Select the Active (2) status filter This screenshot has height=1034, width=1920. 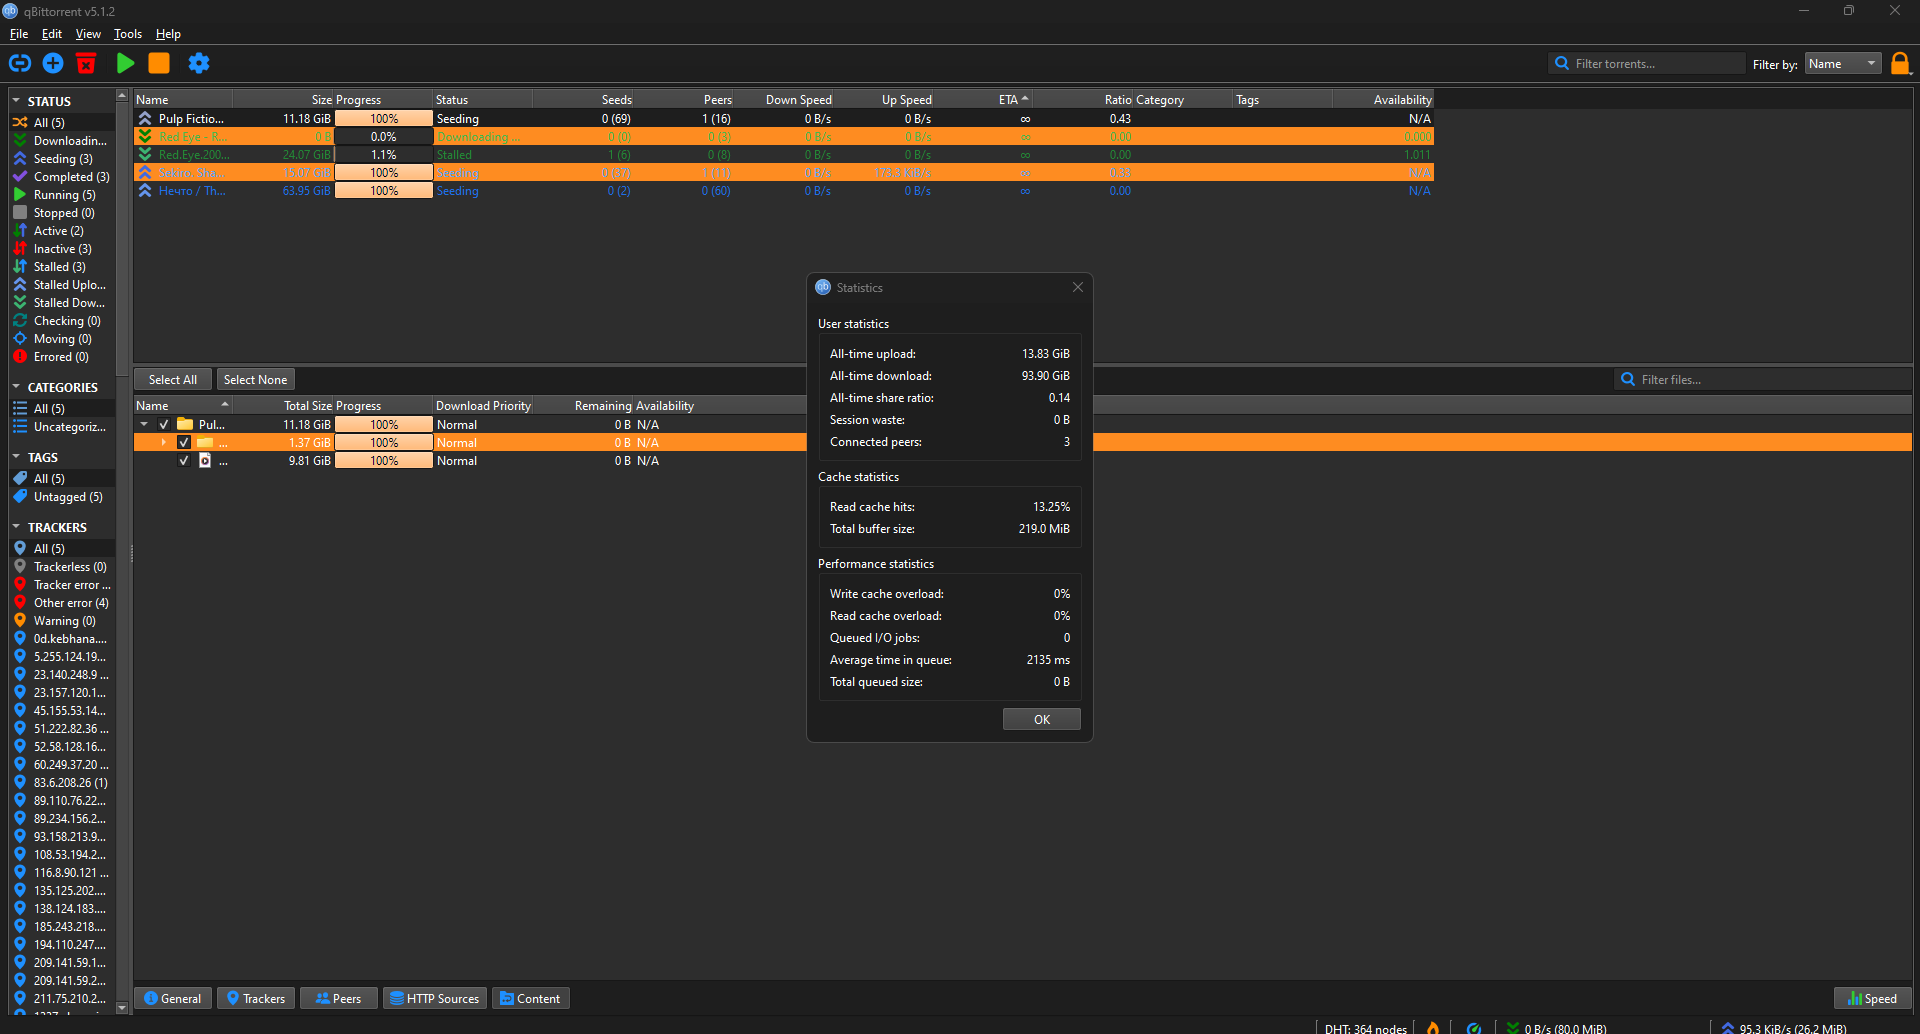click(62, 231)
